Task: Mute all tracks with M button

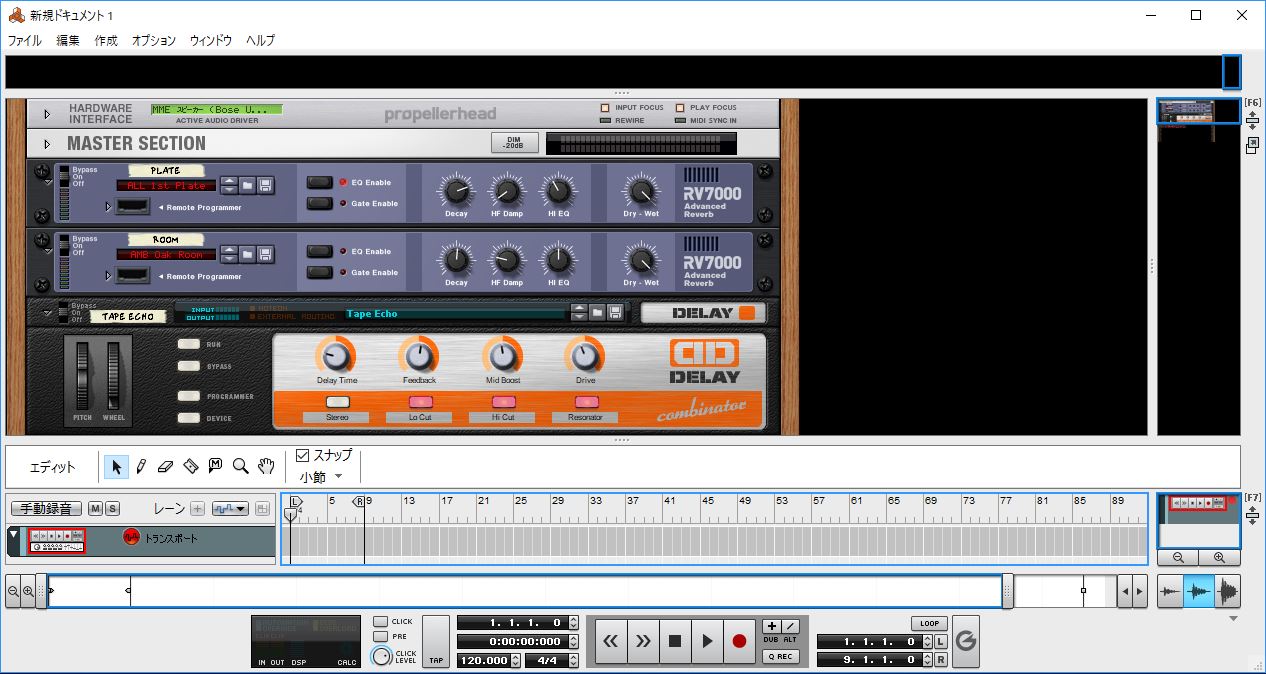Action: (x=96, y=509)
